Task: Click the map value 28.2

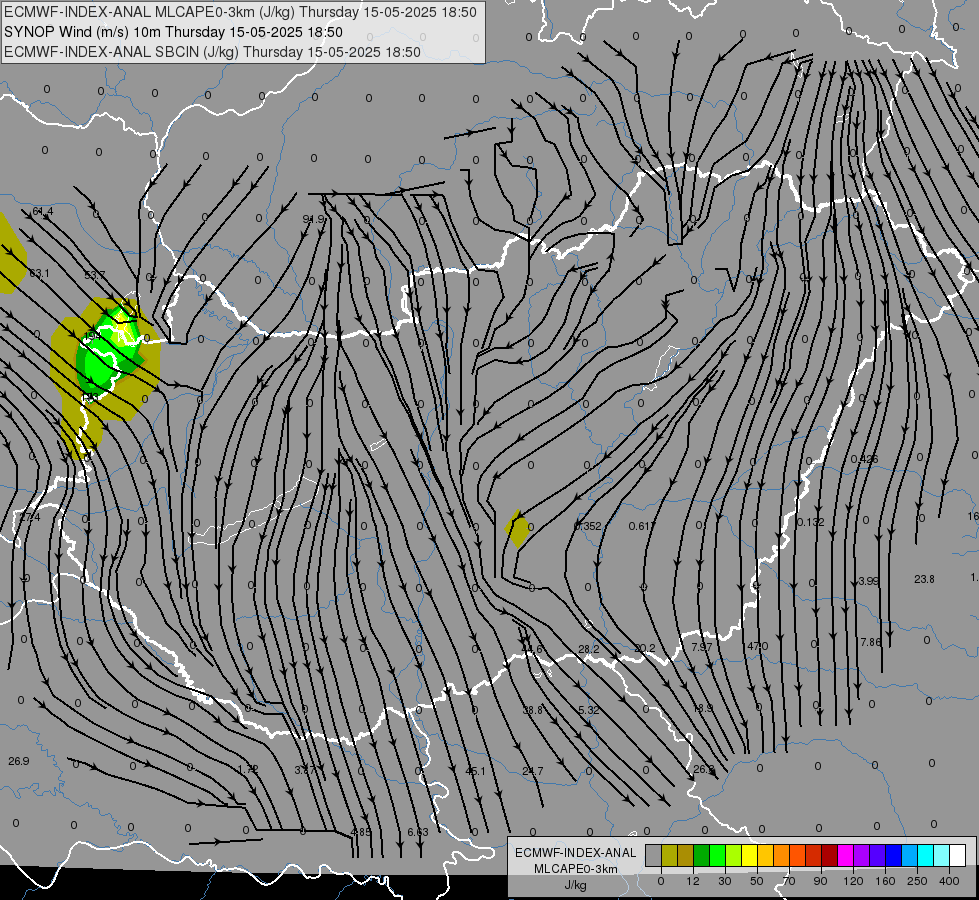Action: tap(589, 649)
